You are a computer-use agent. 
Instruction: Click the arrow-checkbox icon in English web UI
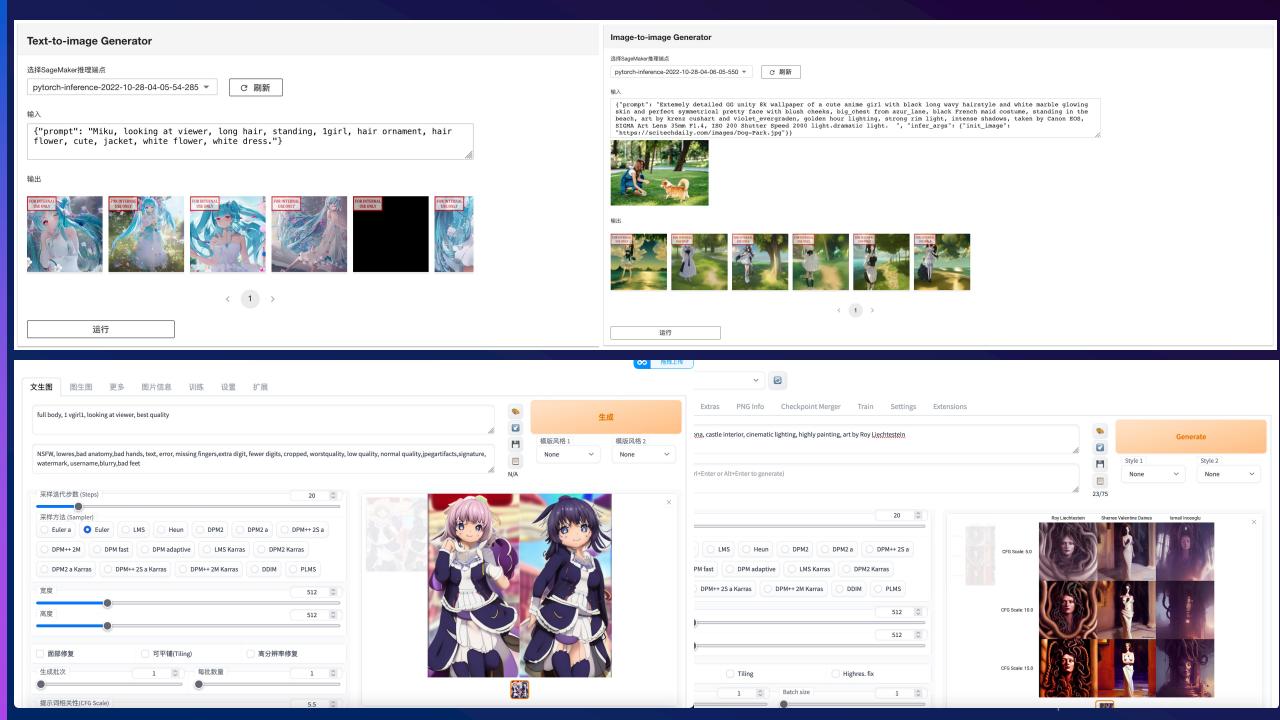(x=1100, y=448)
